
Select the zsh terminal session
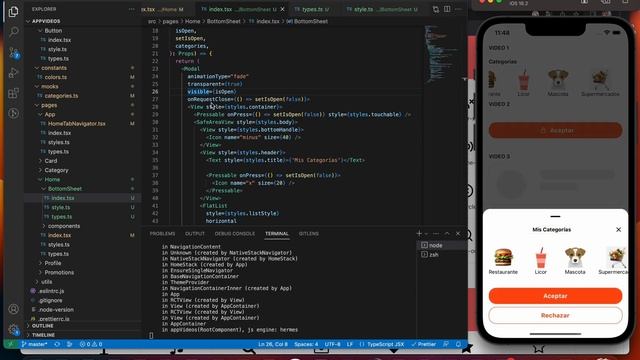click(x=442, y=255)
